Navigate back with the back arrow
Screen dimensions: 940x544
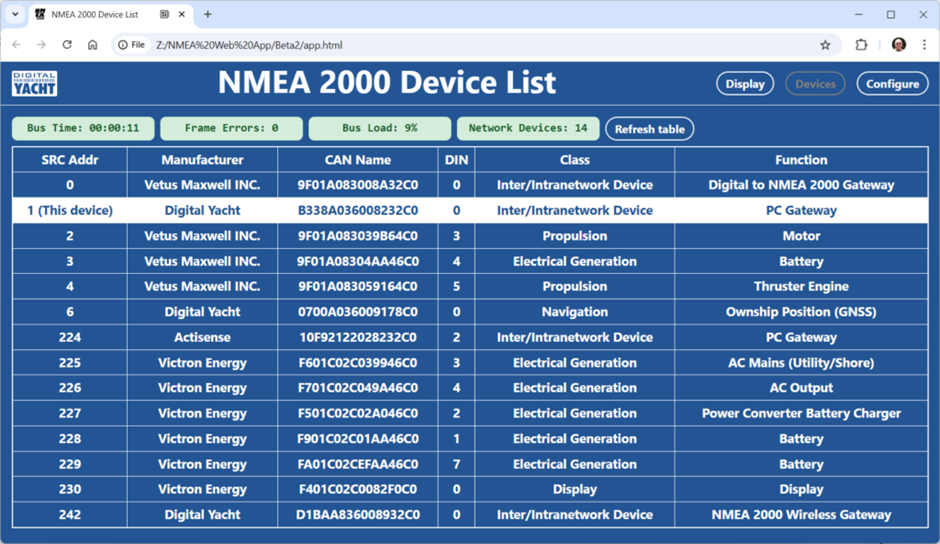tap(16, 45)
